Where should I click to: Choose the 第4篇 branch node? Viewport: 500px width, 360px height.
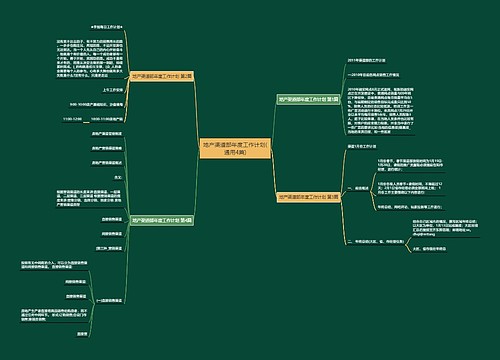point(162,220)
